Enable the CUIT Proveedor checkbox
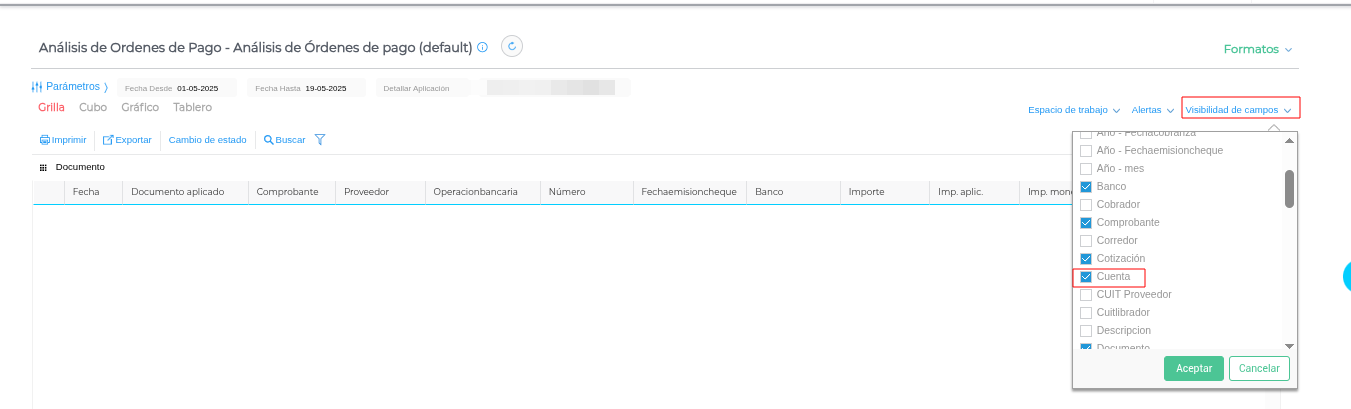This screenshot has height=409, width=1351. point(1086,295)
